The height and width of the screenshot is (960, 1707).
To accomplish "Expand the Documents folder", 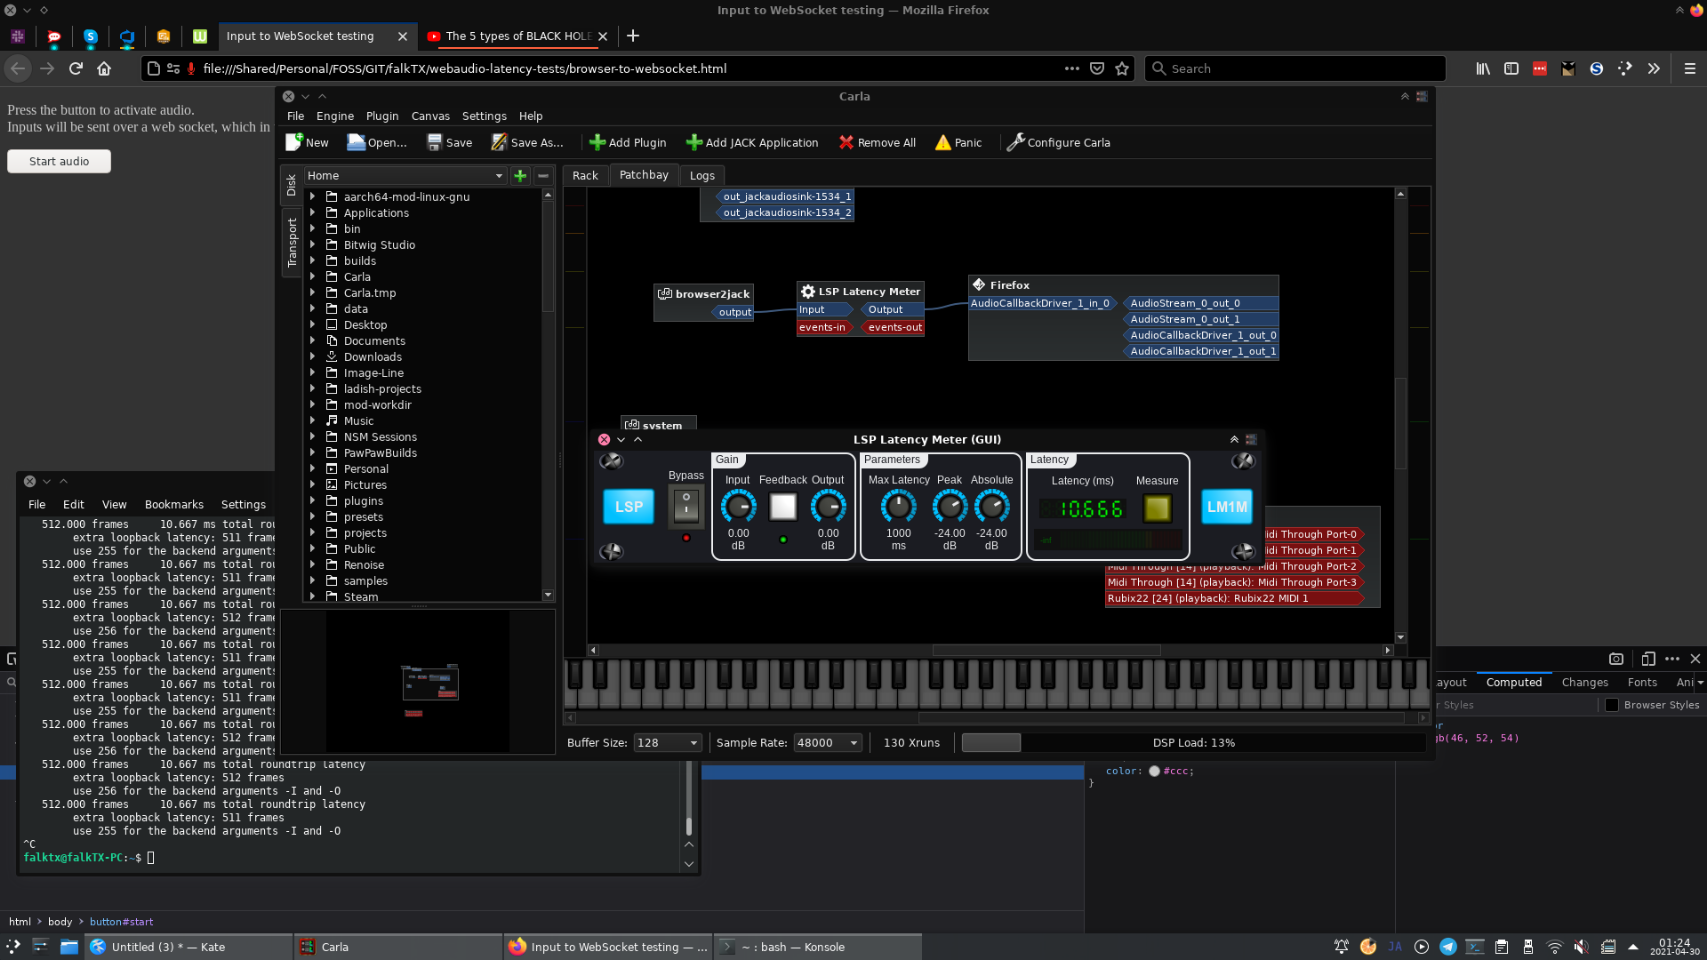I will (x=313, y=340).
